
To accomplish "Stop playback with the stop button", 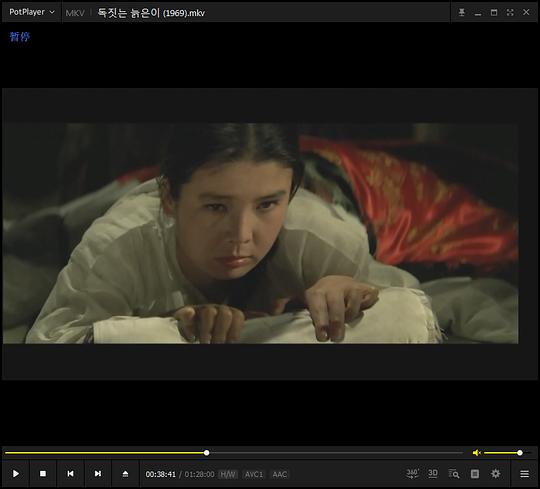I will pos(43,474).
